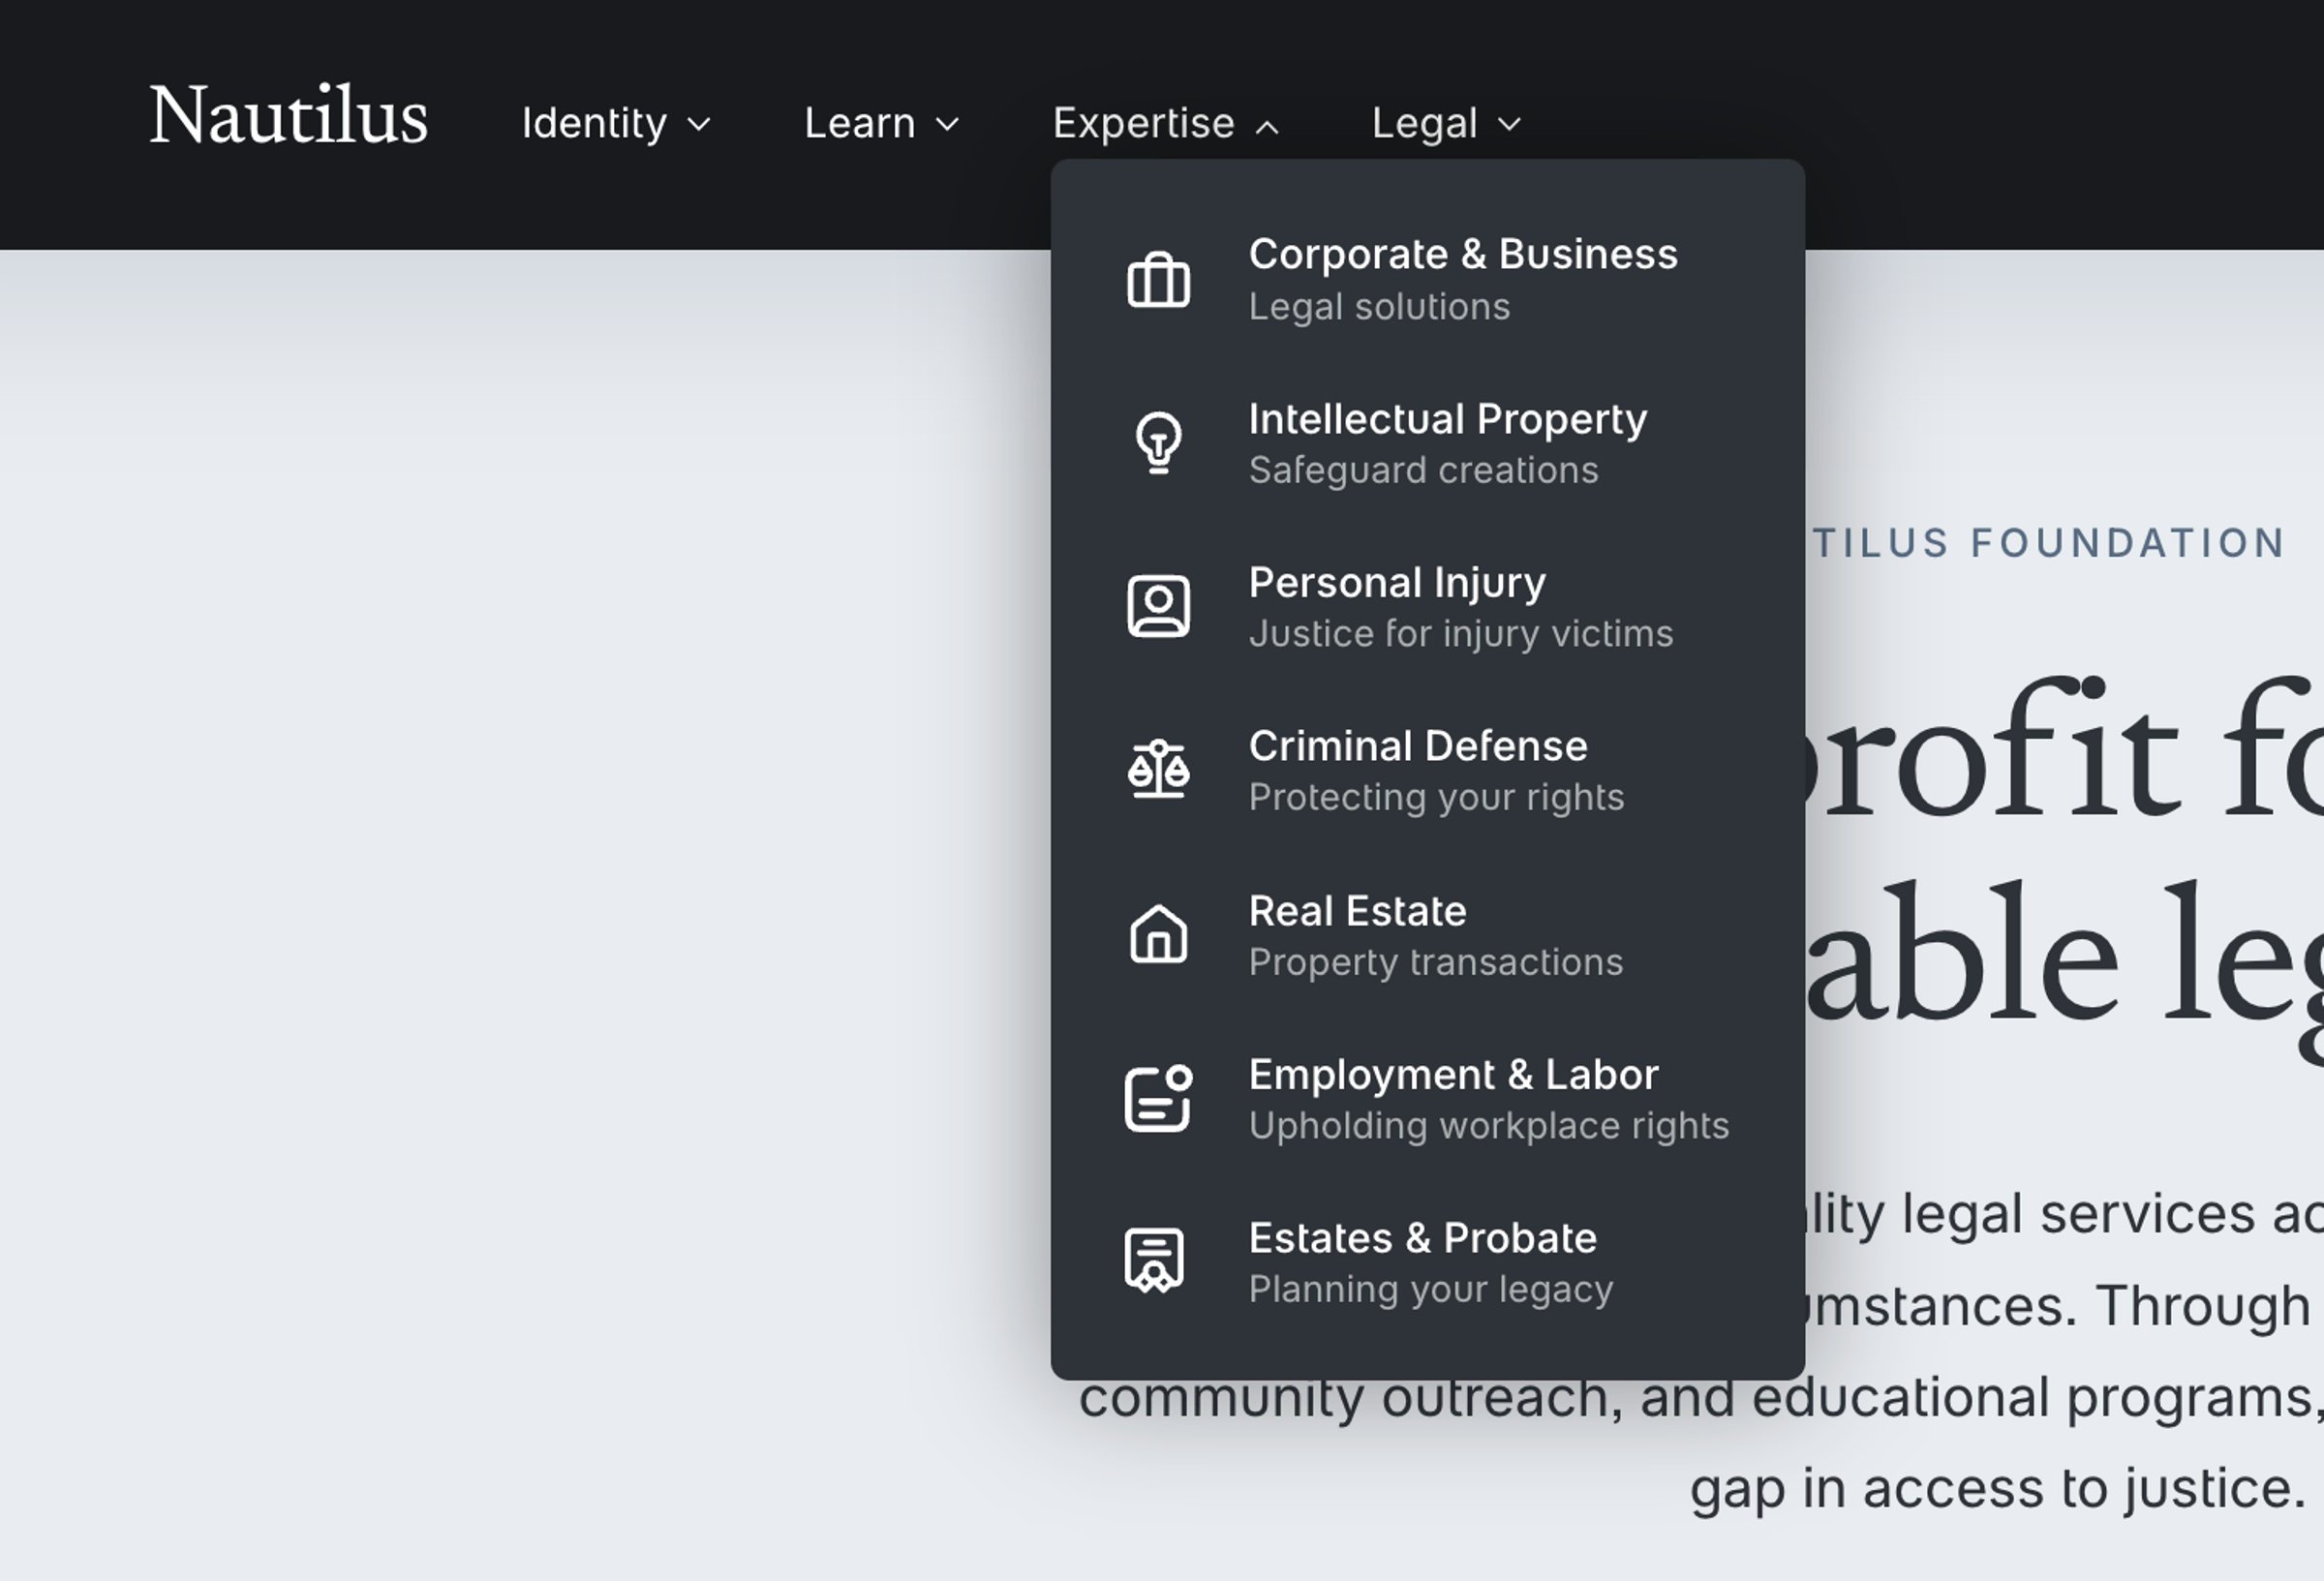Click the 'Planning your legacy' subtitle
Screen dimensions: 2324x1581
click(1431, 1289)
